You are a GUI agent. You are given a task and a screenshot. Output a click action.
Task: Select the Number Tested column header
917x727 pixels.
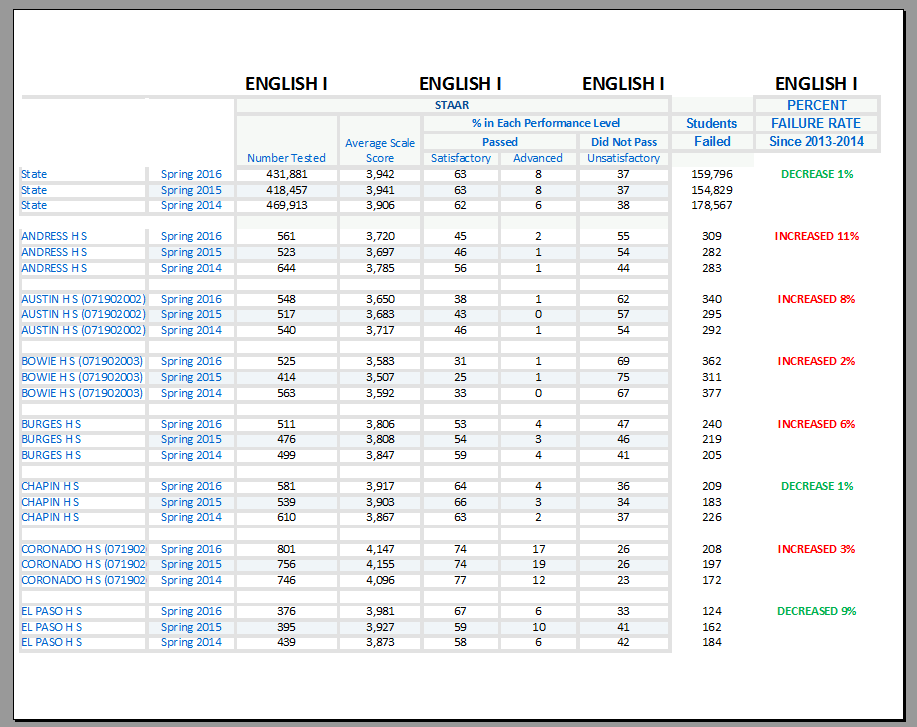(x=286, y=158)
